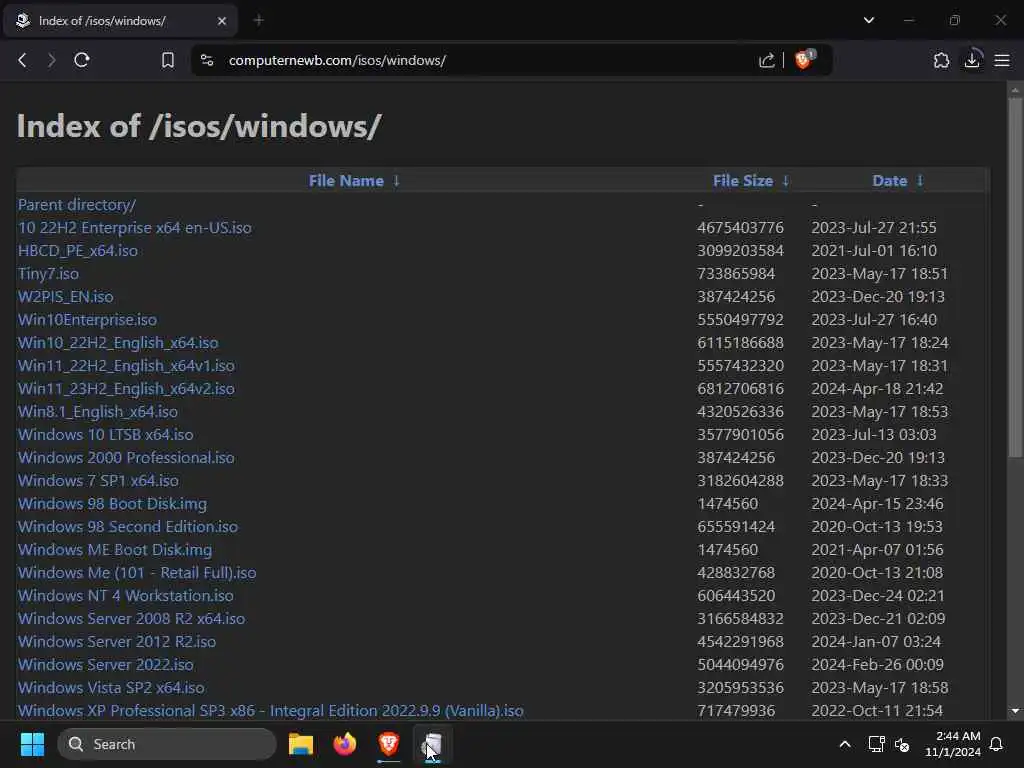Download Windows Me (101 - Retail Full).iso
This screenshot has width=1024, height=768.
coord(137,573)
